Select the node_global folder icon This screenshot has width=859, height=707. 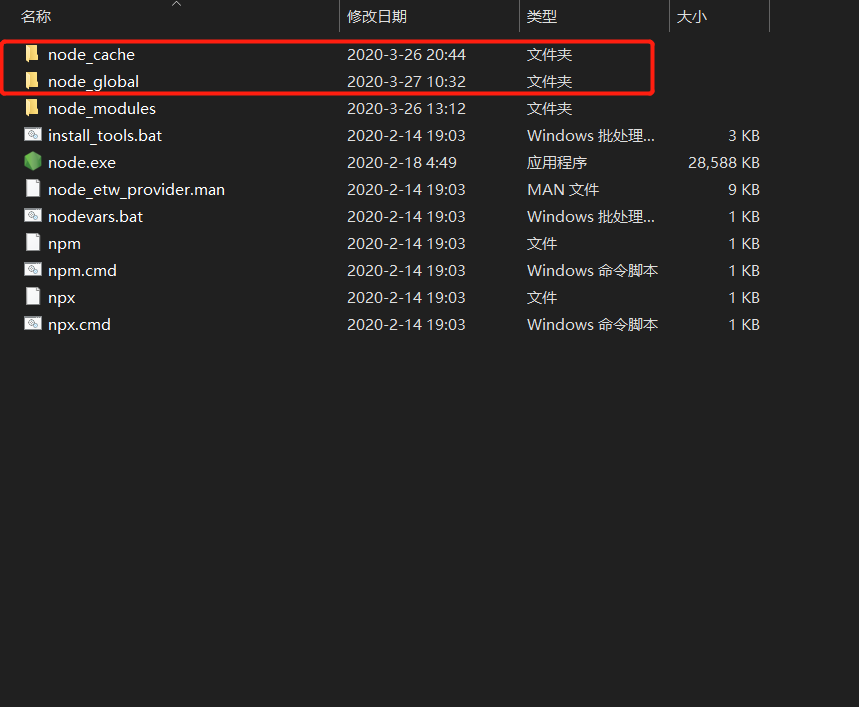[32, 81]
